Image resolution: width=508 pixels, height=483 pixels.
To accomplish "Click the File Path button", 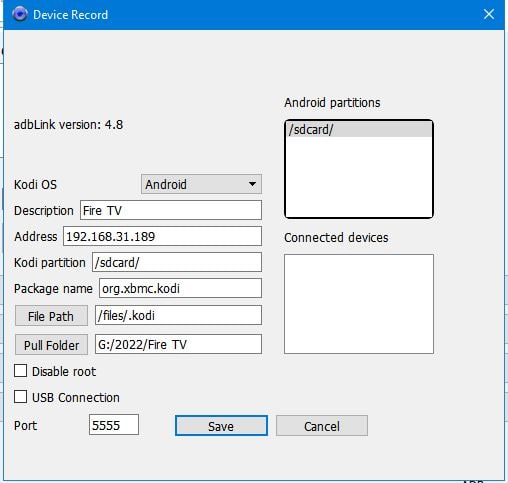I will (x=51, y=316).
